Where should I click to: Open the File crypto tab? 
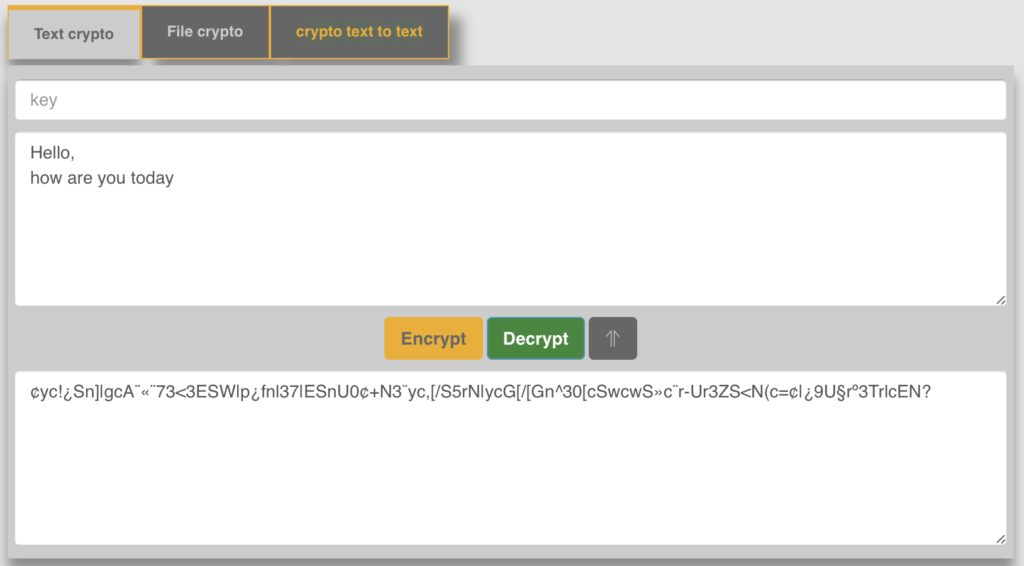tap(205, 32)
